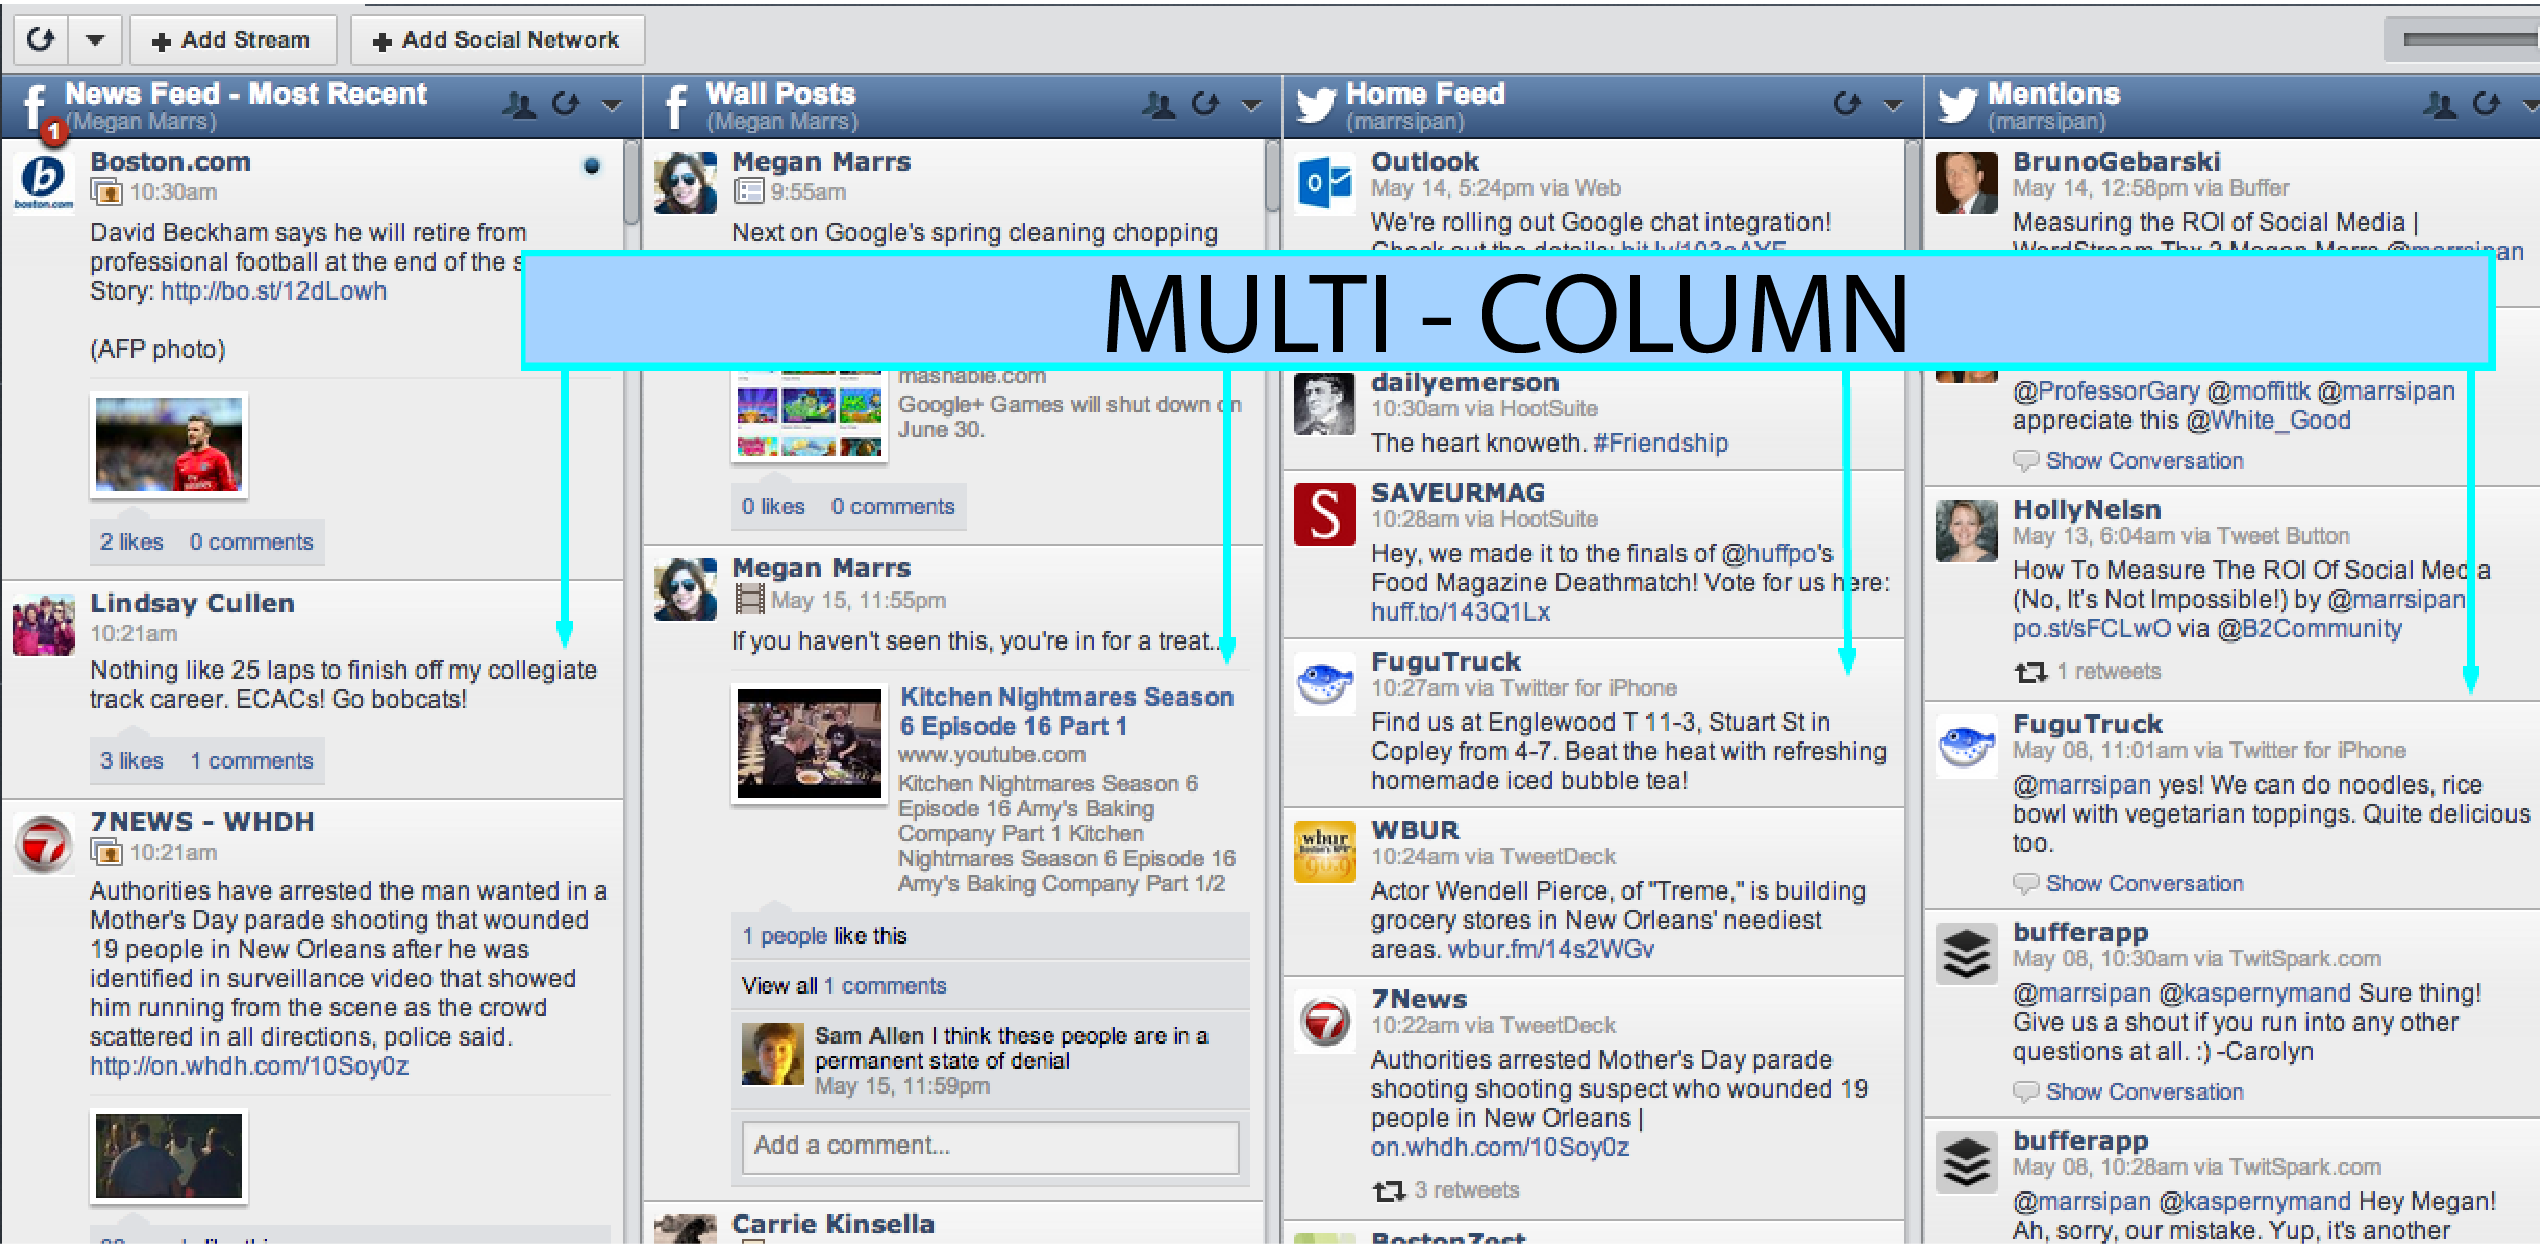Click the SAVEURMAG avatar logo

(x=1324, y=514)
